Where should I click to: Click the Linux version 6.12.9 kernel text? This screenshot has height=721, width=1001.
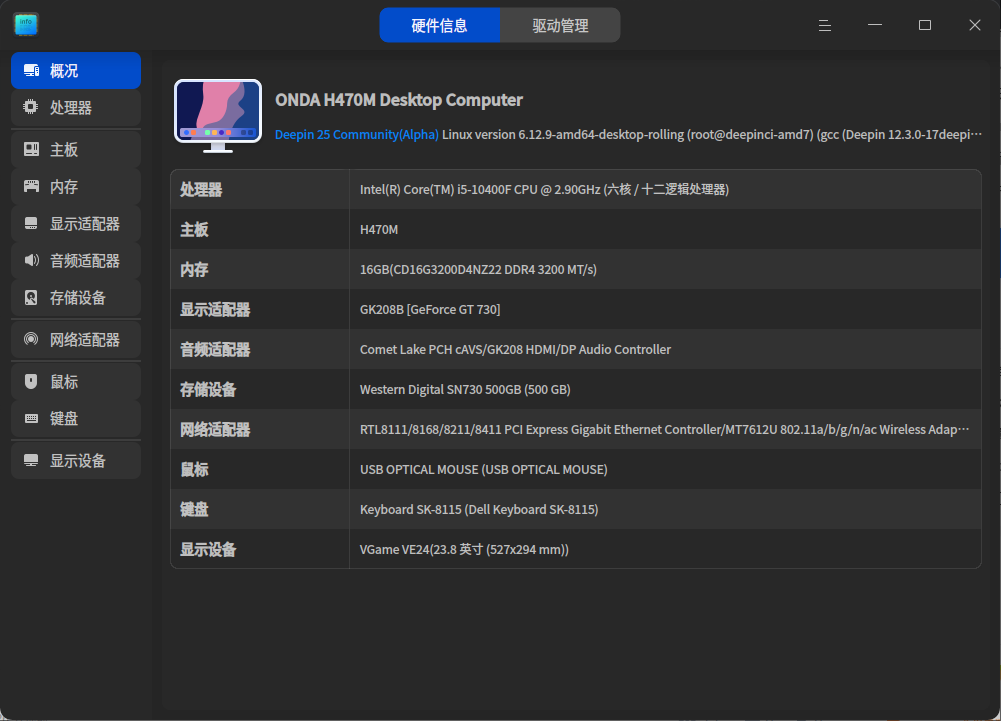712,135
